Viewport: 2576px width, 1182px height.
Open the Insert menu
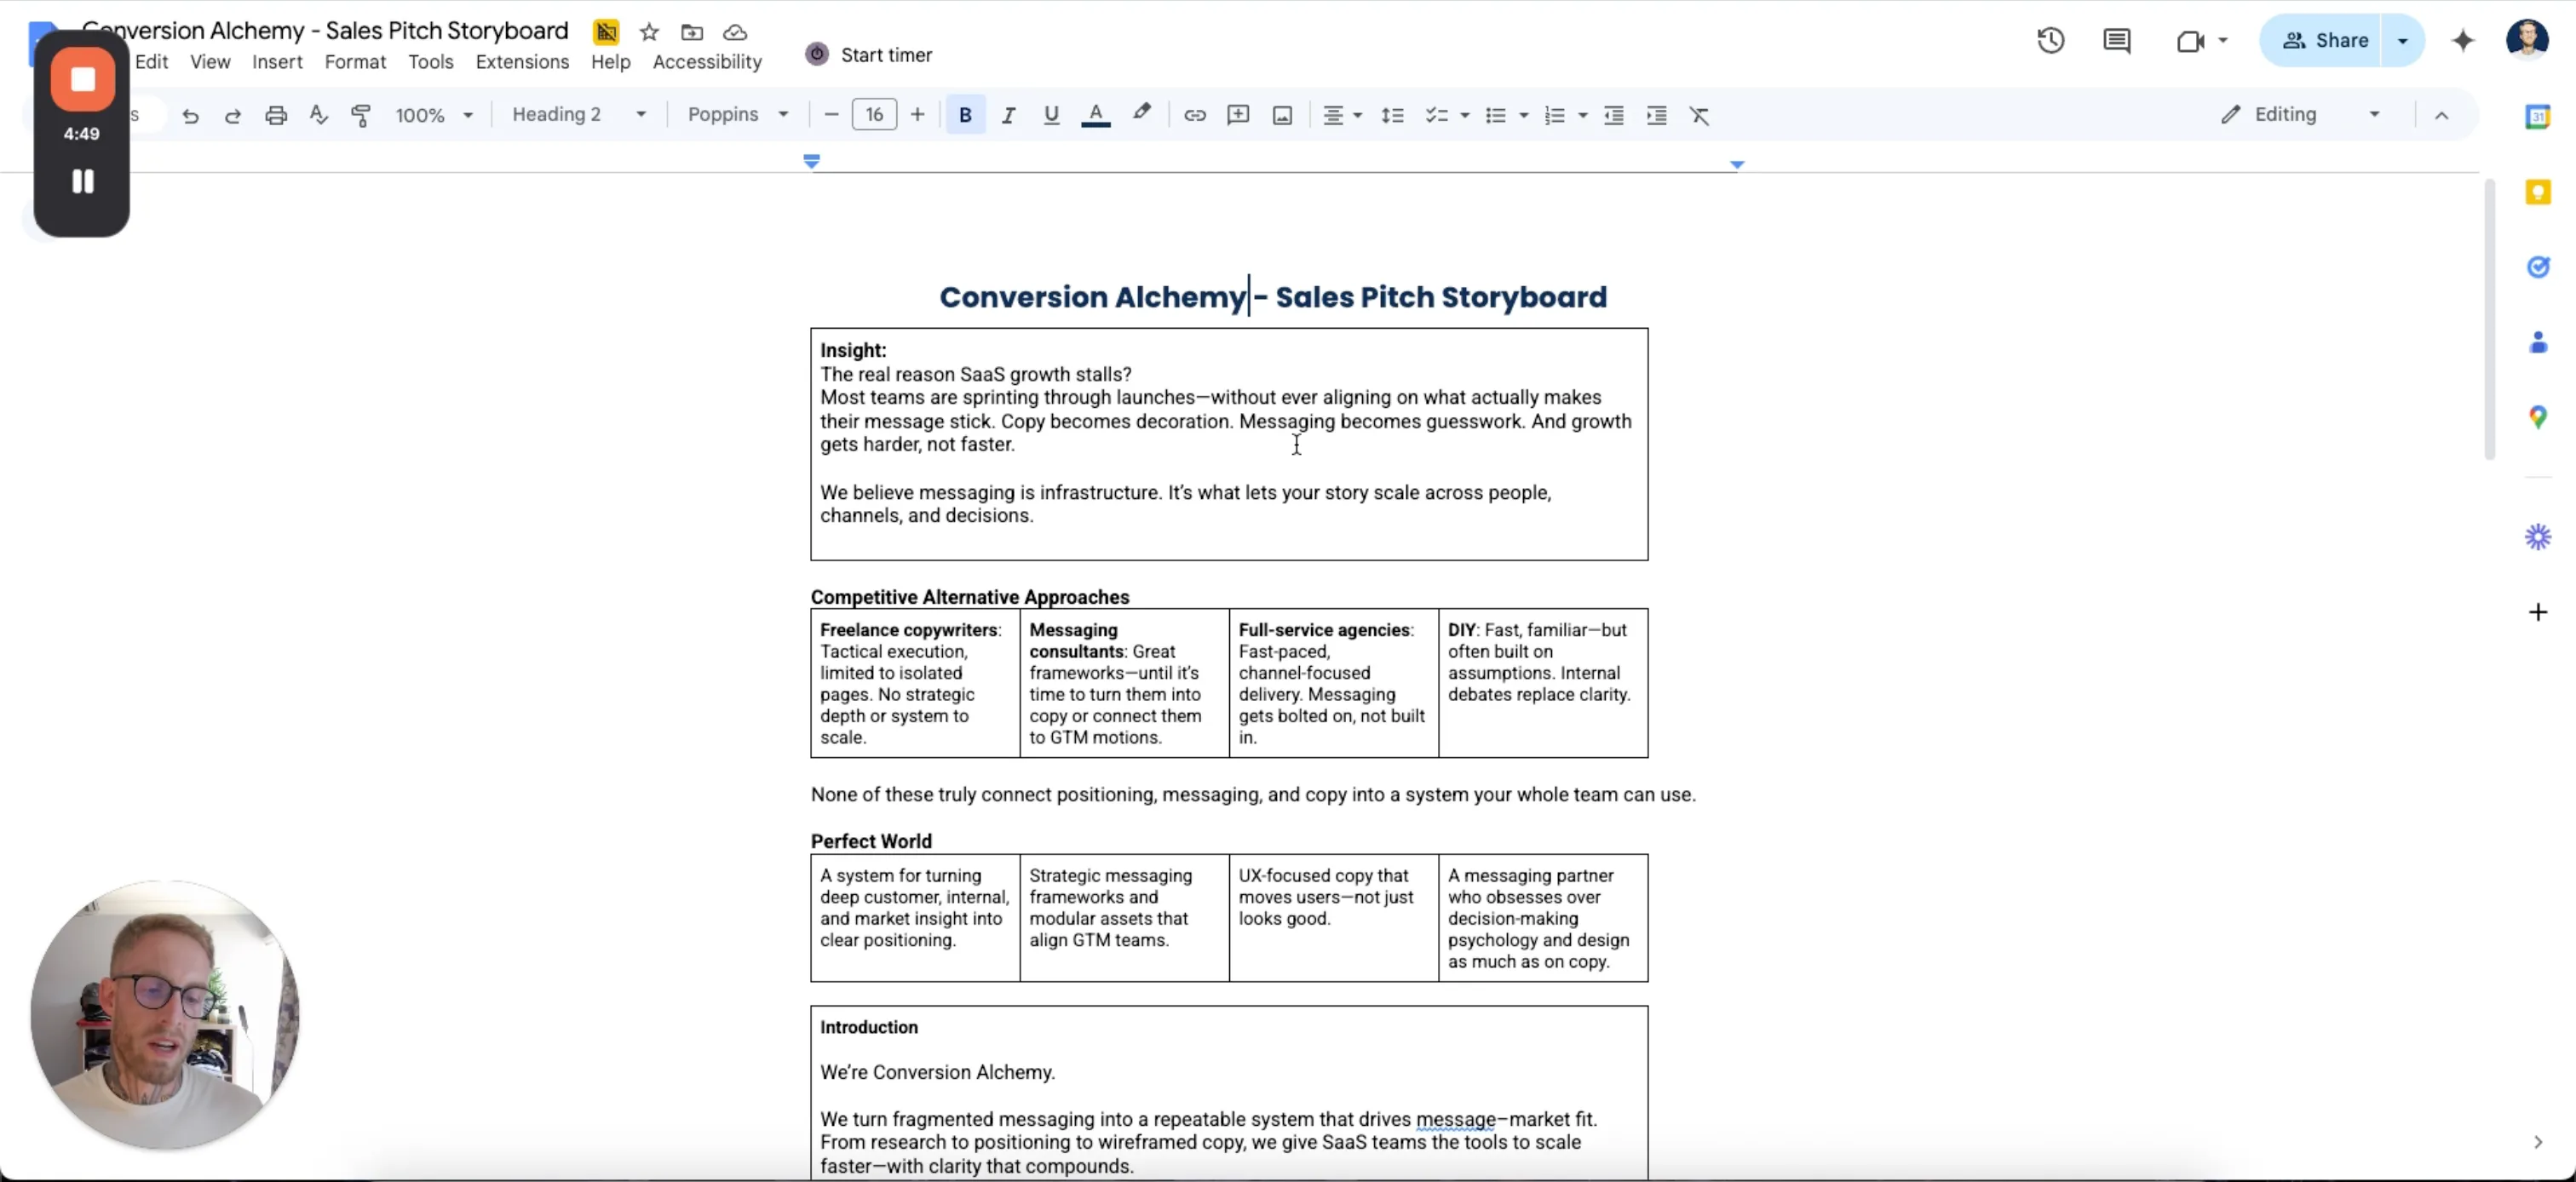click(x=277, y=62)
